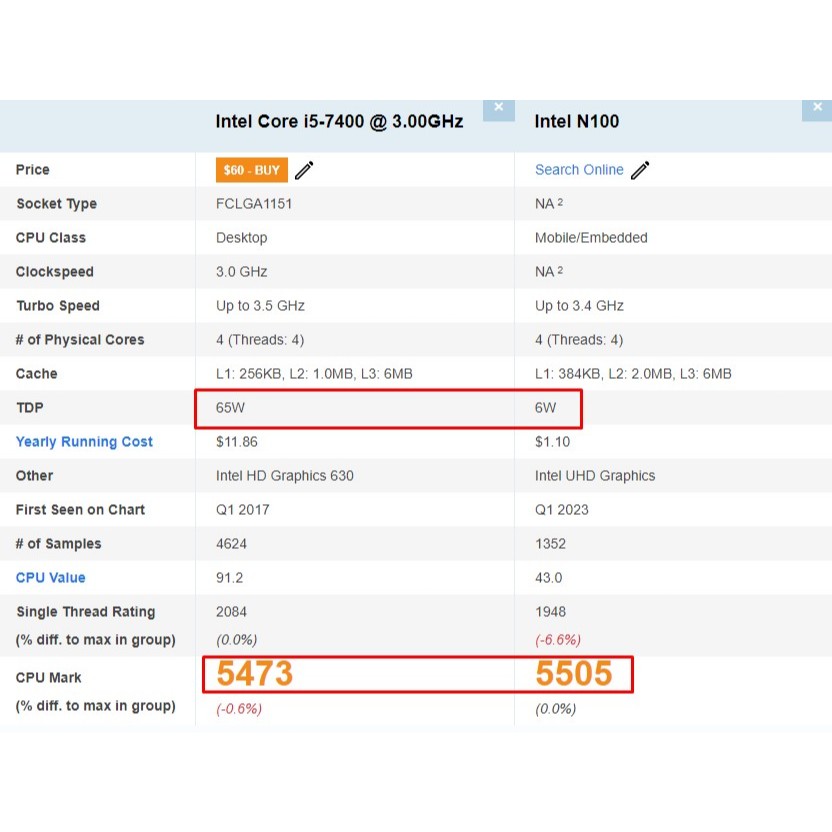Click the Intel N100 column heading
832x832 pixels.
[576, 122]
